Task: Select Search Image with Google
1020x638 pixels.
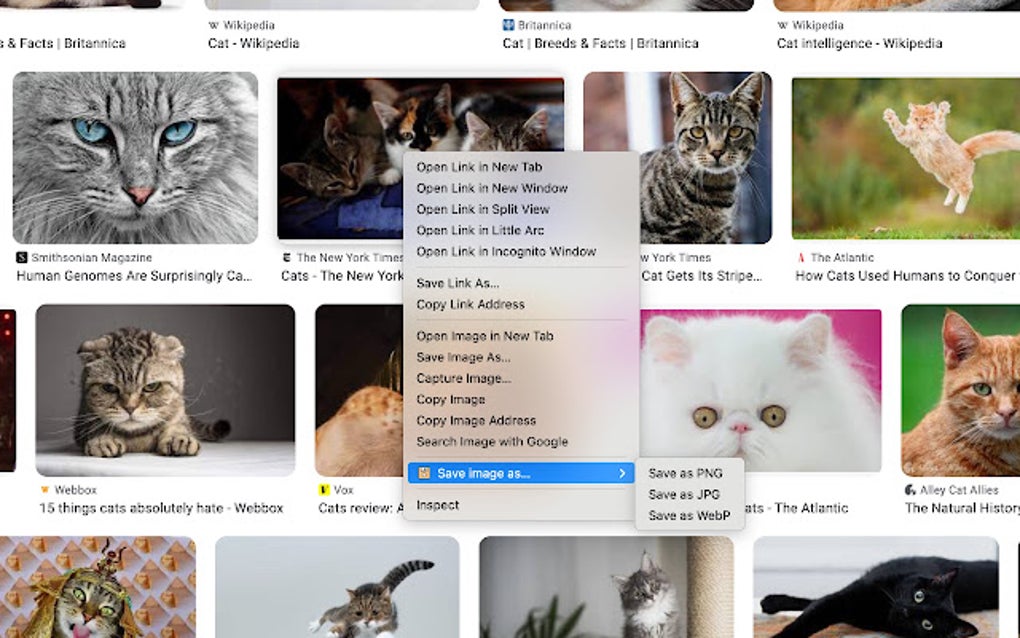Action: [x=491, y=441]
